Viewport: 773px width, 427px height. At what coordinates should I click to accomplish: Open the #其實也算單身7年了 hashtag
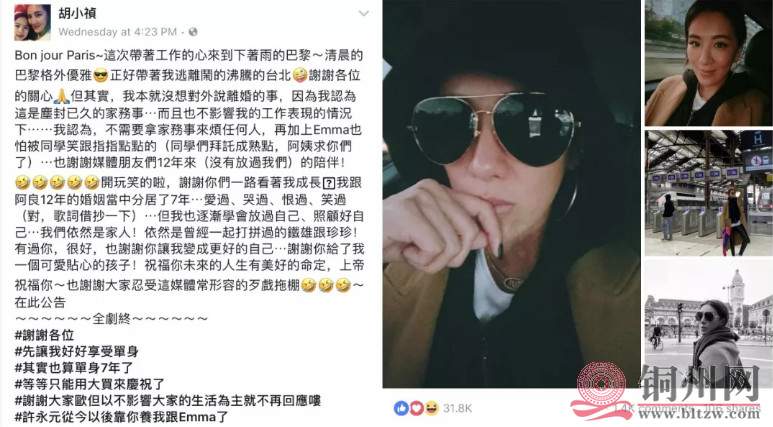[x=74, y=368]
